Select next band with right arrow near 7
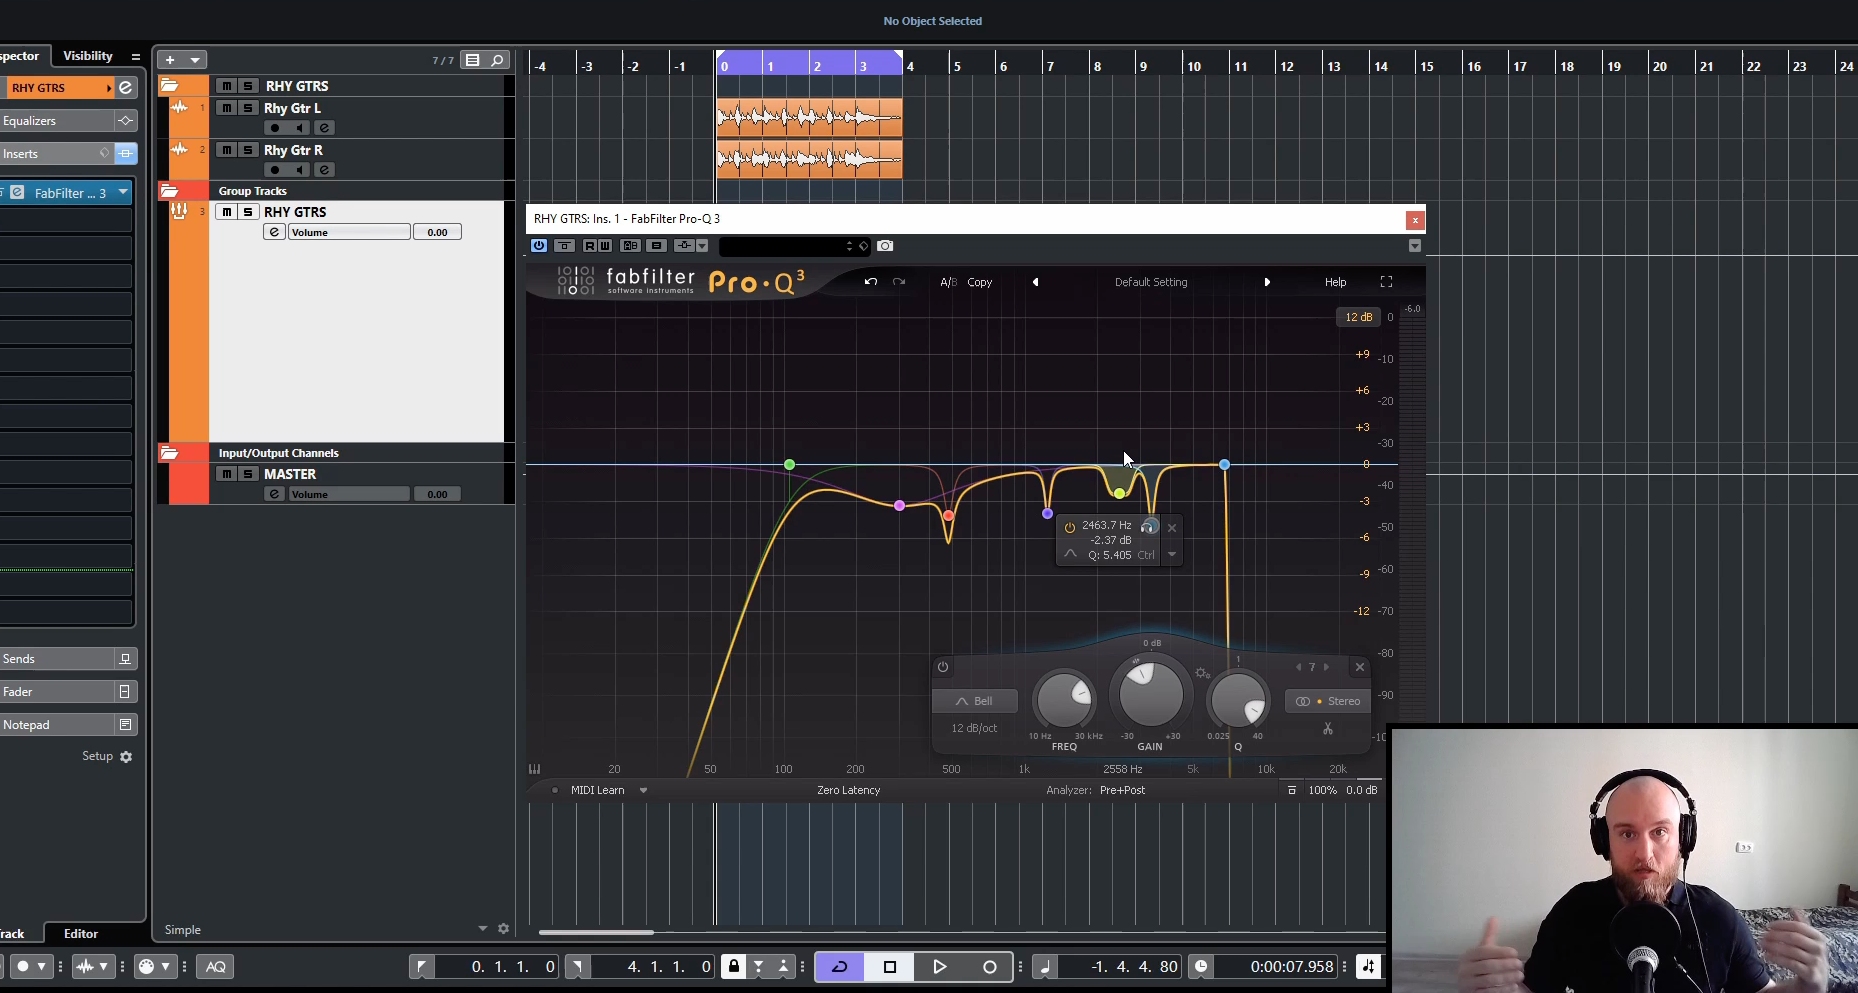 [x=1327, y=667]
